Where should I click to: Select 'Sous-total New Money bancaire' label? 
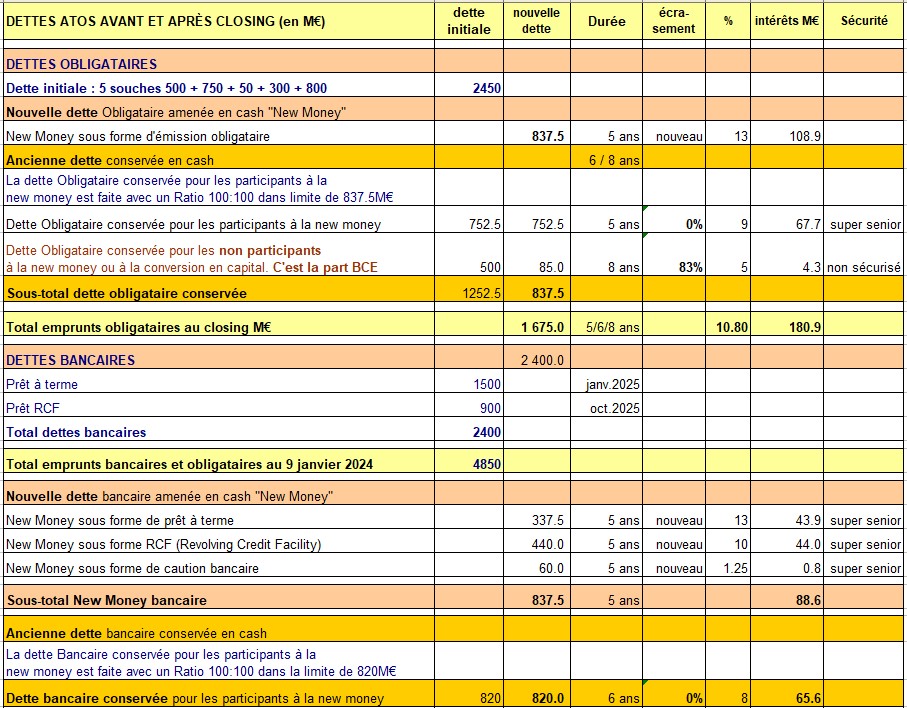pyautogui.click(x=106, y=600)
